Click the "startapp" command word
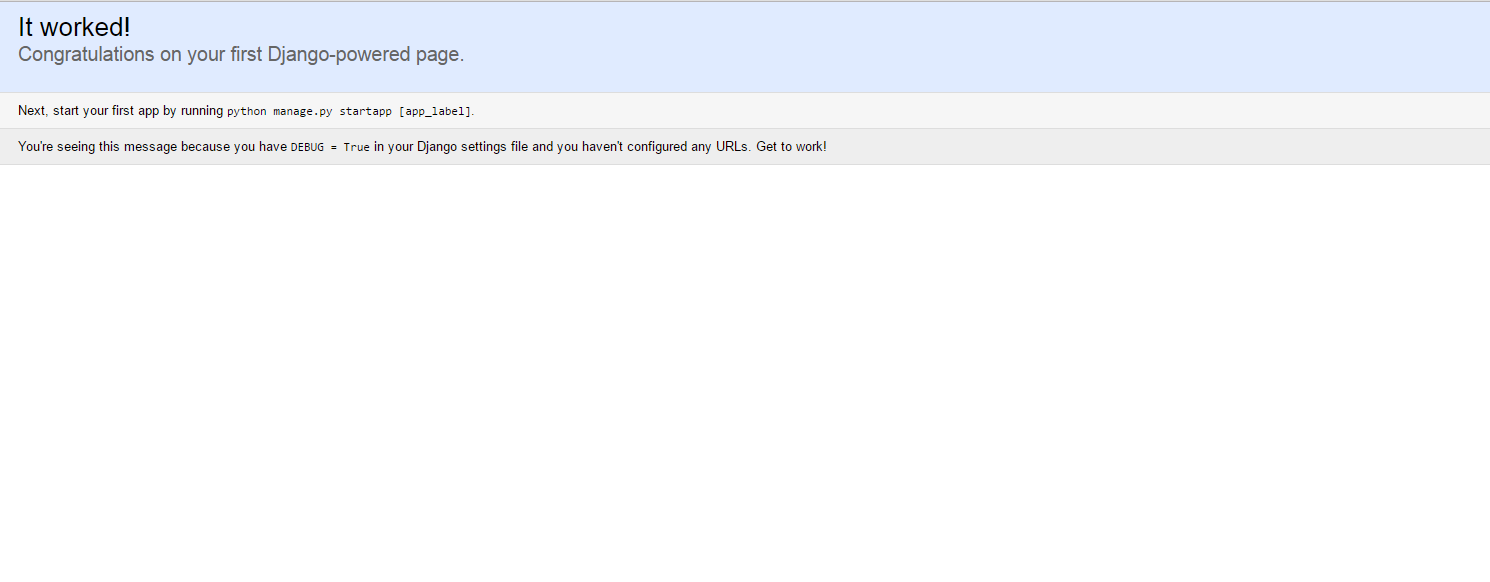 tap(365, 112)
